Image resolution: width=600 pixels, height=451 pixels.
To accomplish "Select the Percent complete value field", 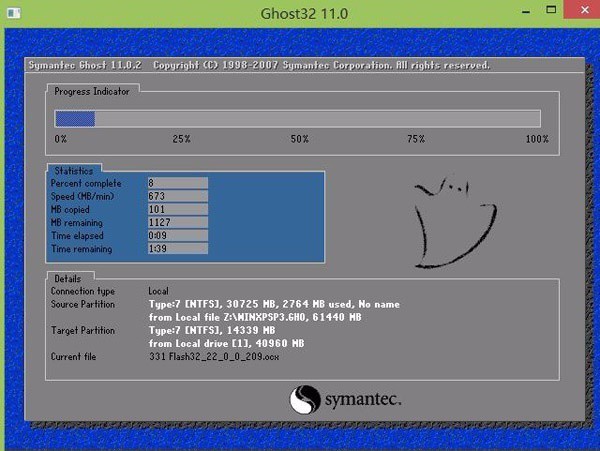I will tap(176, 183).
